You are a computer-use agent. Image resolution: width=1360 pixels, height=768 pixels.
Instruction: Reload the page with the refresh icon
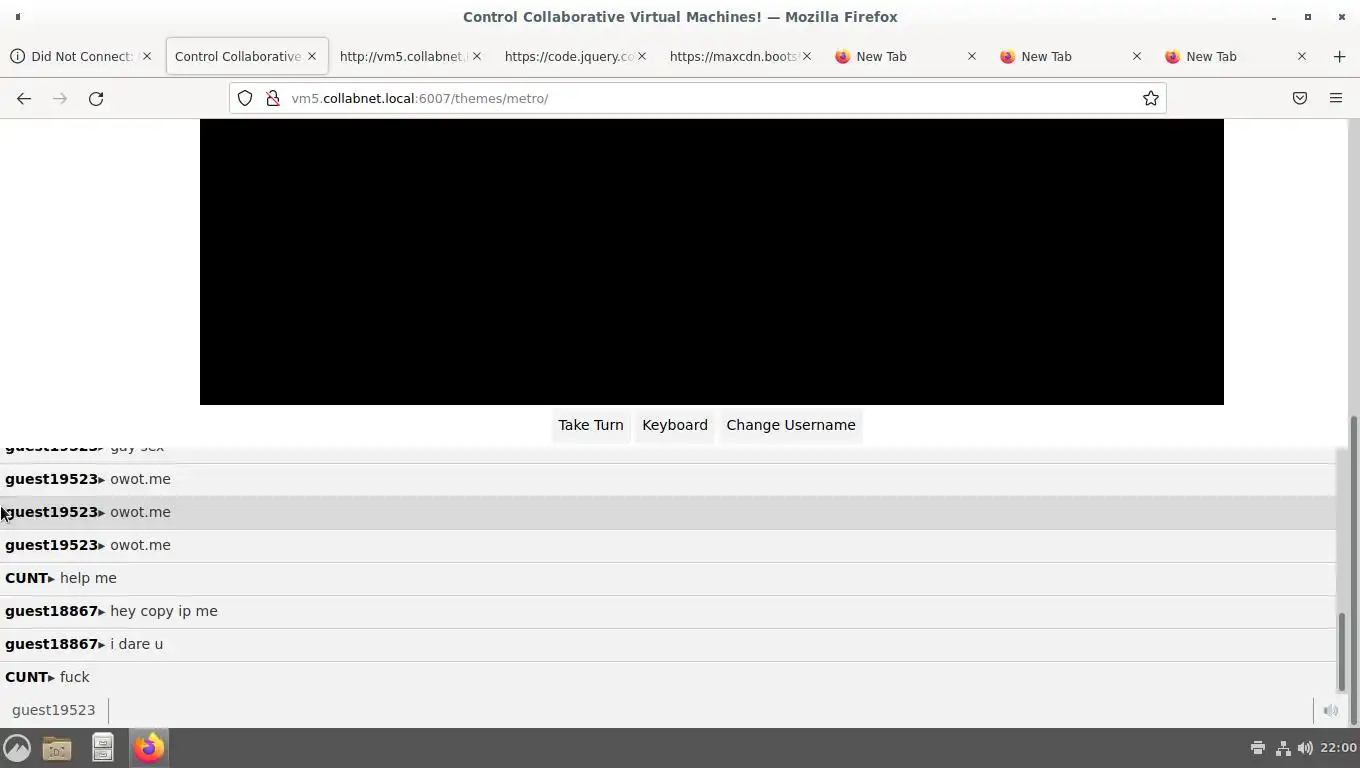[96, 98]
